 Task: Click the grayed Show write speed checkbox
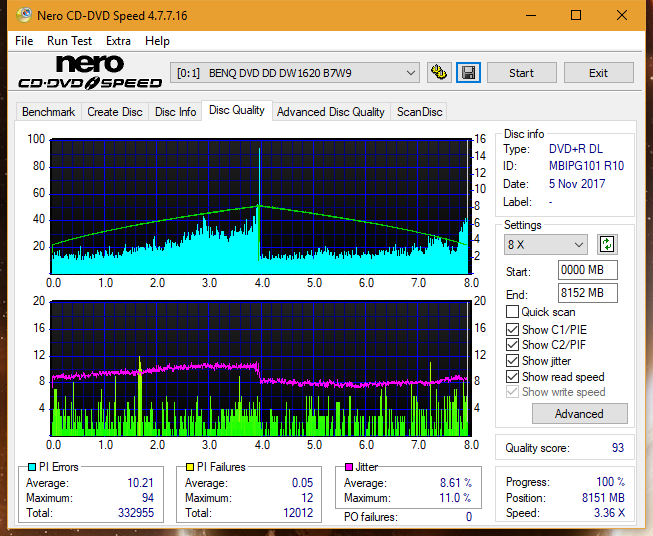[512, 392]
